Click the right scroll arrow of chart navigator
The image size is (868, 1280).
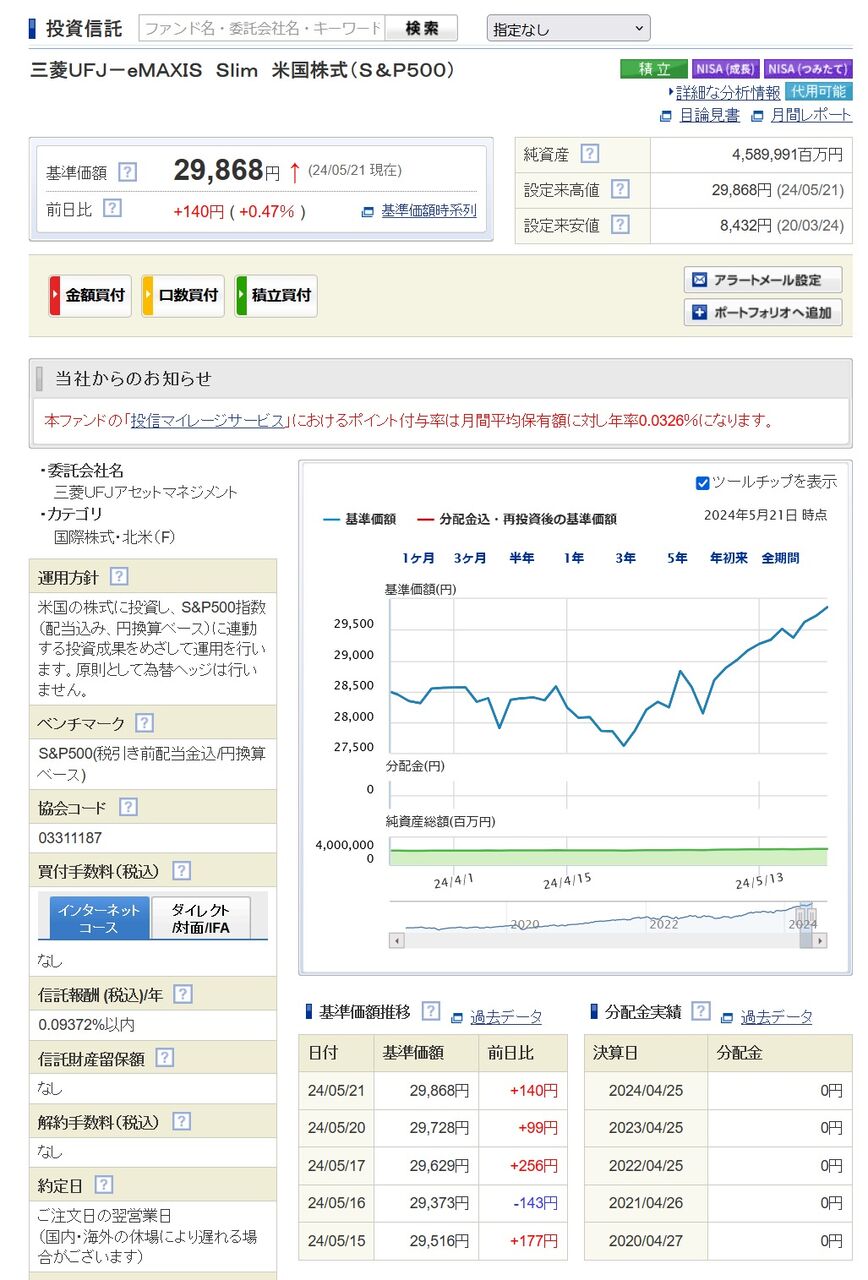pos(822,940)
